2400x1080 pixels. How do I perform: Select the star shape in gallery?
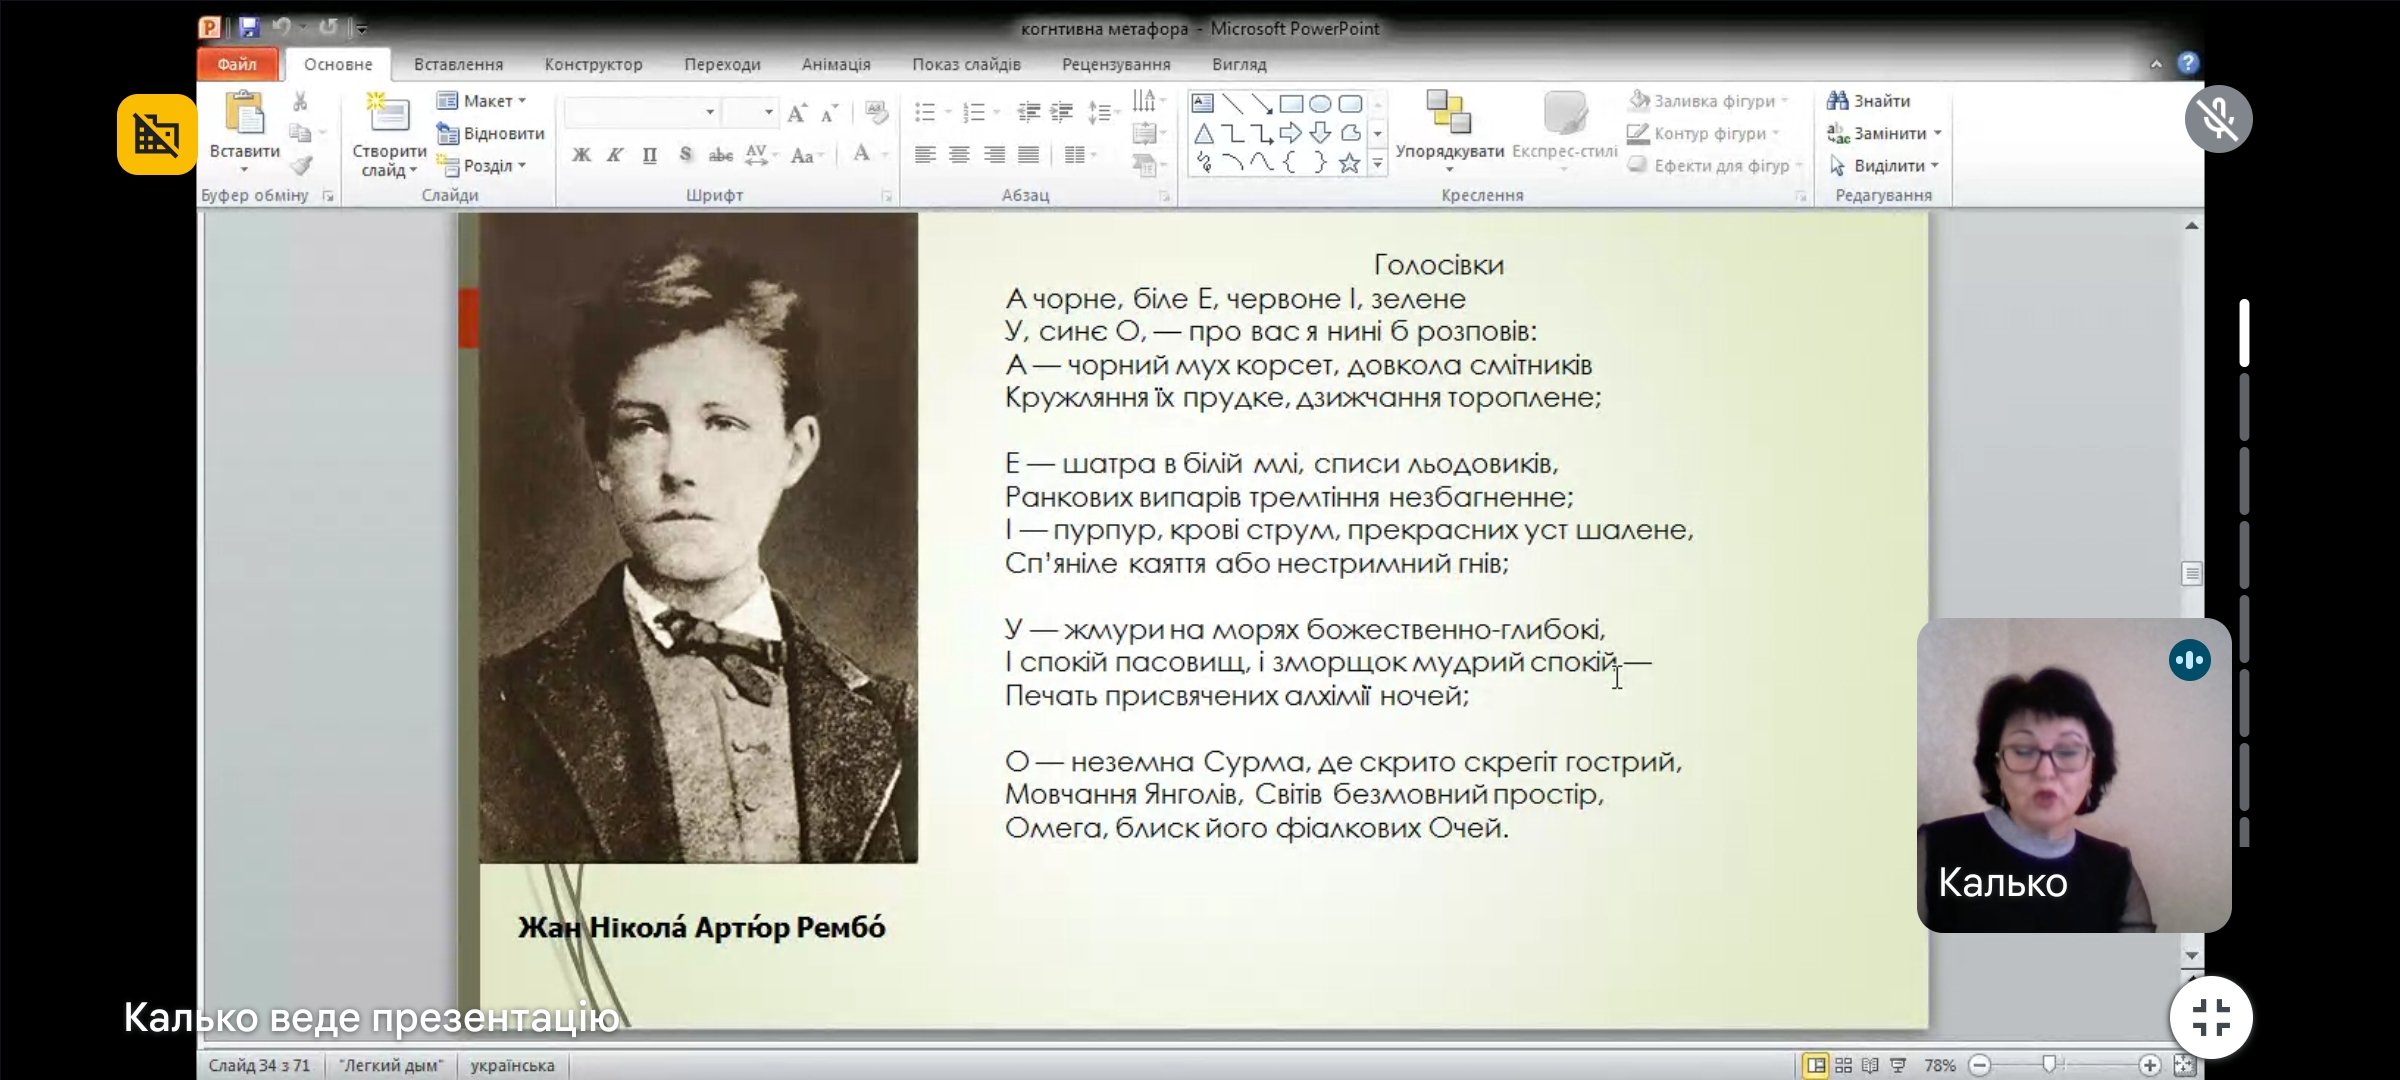pos(1349,163)
